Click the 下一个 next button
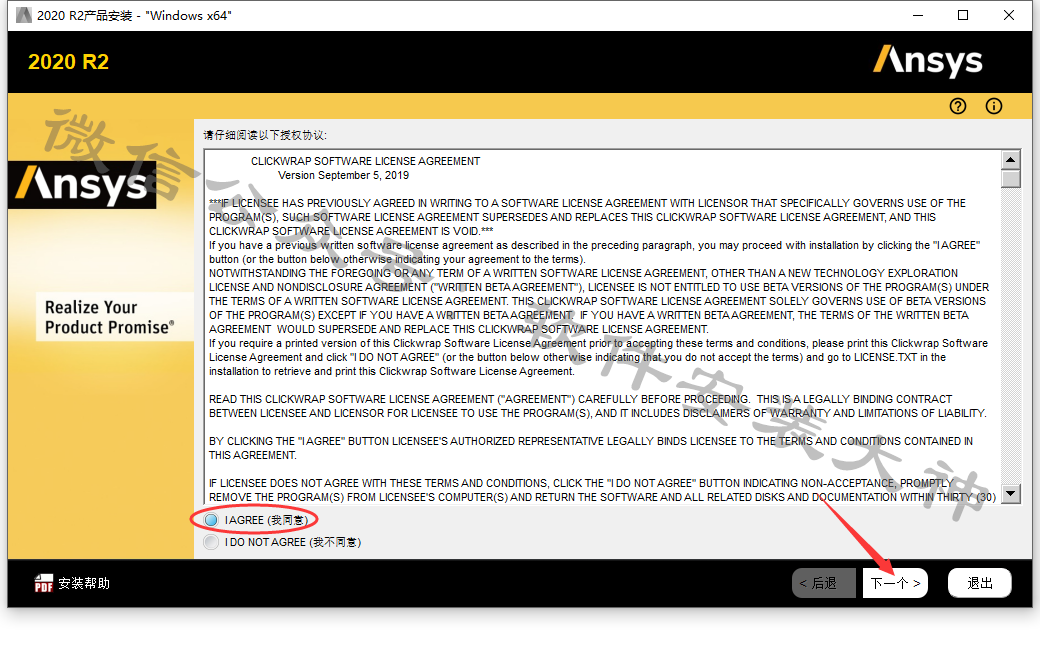 [895, 583]
